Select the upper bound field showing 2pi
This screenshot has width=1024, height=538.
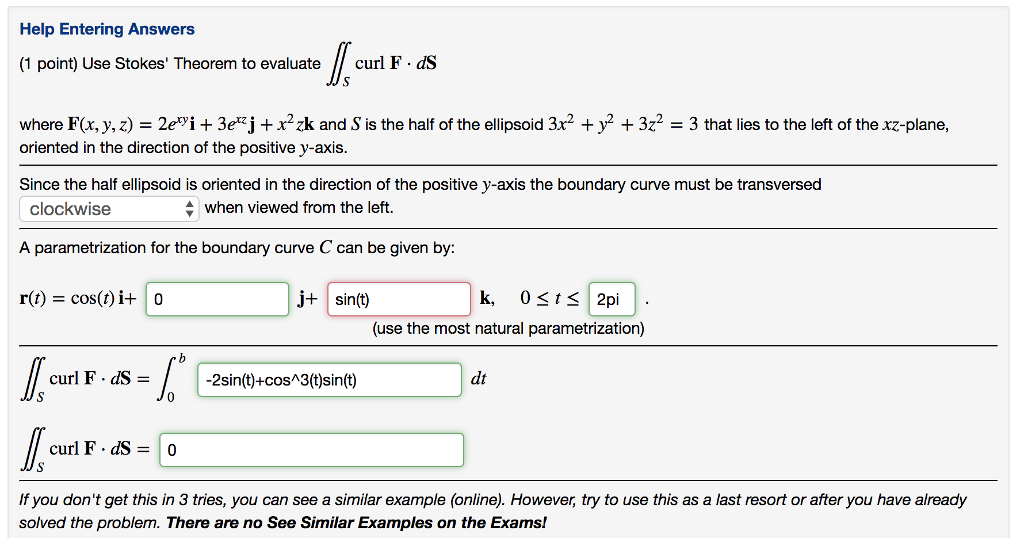(x=611, y=299)
